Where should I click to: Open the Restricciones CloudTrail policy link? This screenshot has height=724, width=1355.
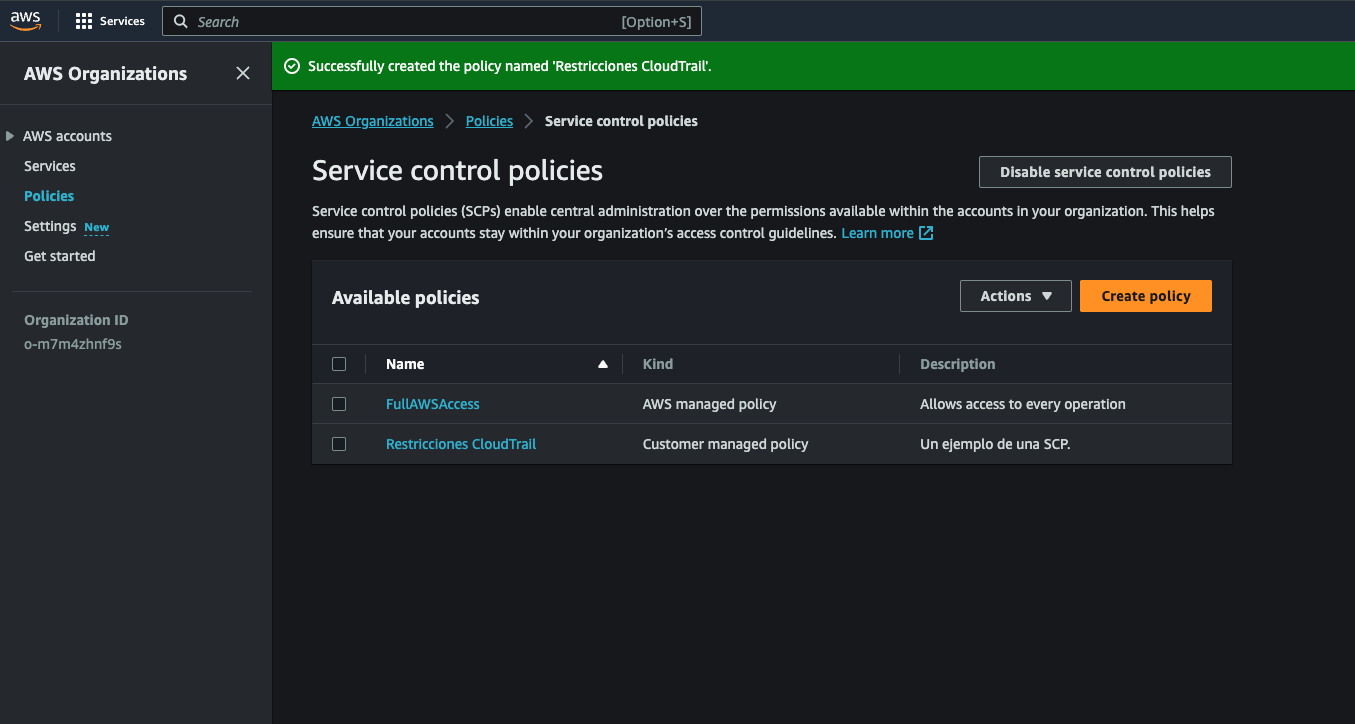pyautogui.click(x=461, y=444)
